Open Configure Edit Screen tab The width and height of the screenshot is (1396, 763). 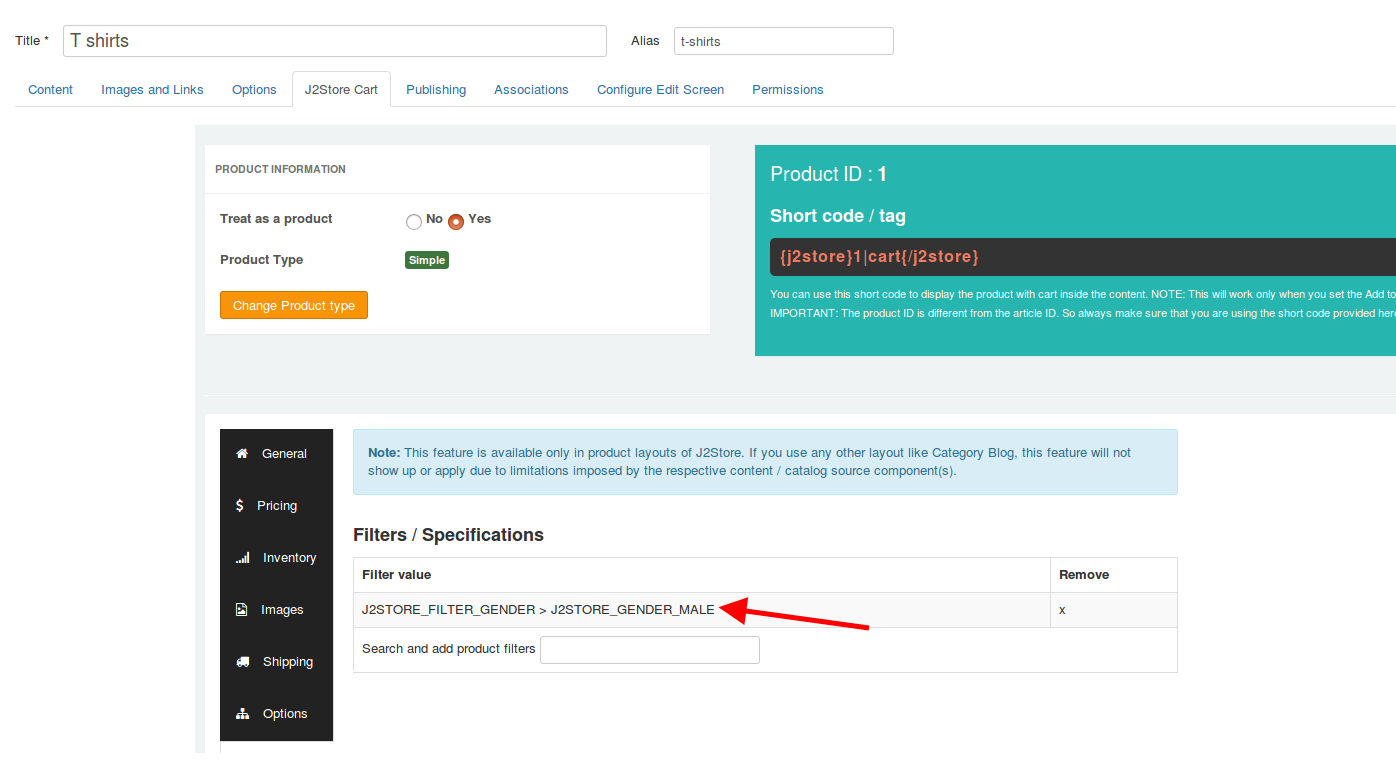point(660,90)
